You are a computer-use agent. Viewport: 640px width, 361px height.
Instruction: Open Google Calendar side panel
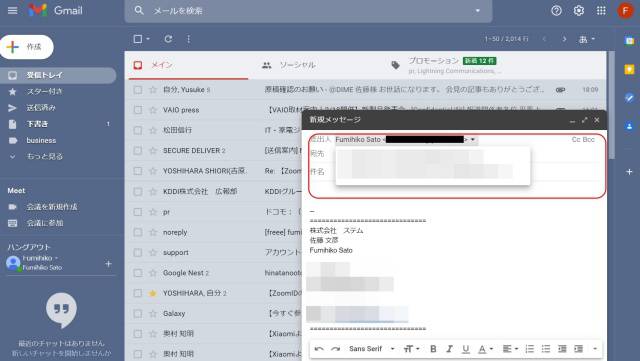pyautogui.click(x=629, y=40)
